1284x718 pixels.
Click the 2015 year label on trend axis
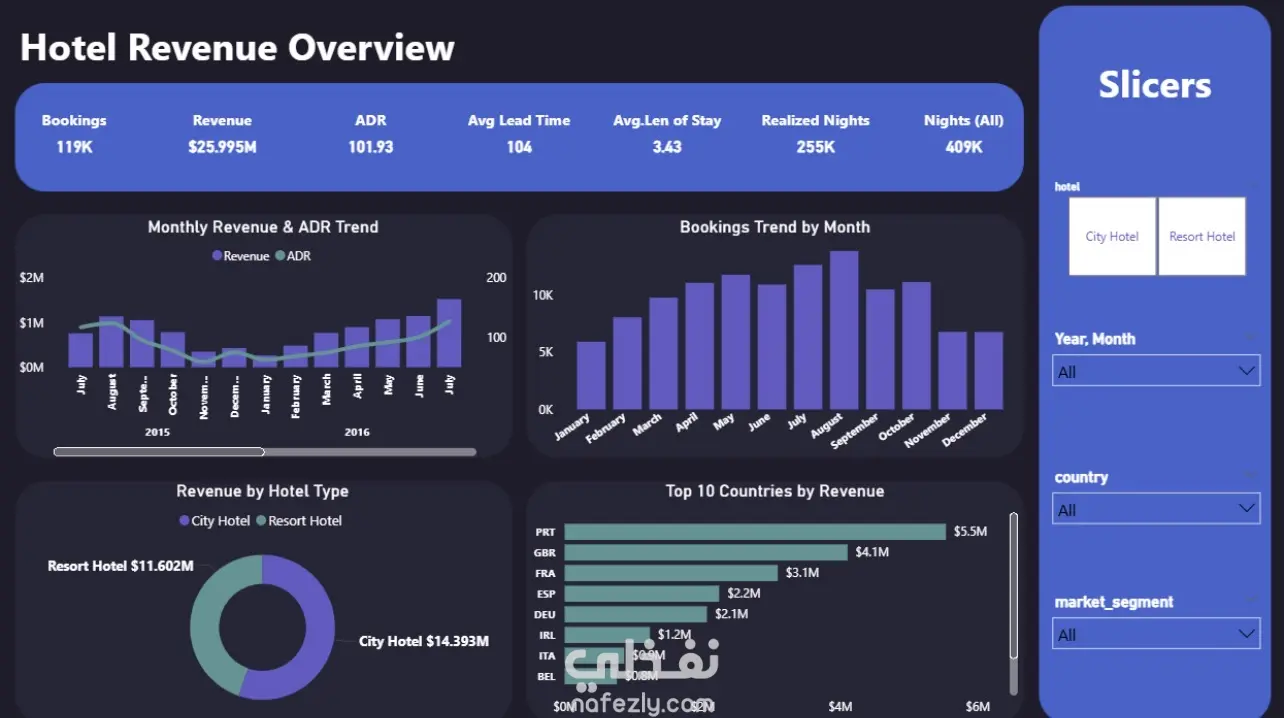pyautogui.click(x=157, y=432)
